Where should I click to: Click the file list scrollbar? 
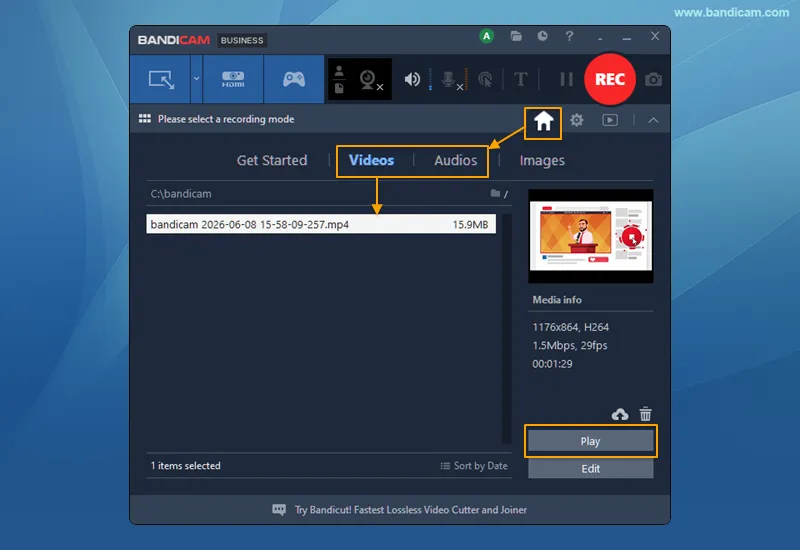(506, 329)
